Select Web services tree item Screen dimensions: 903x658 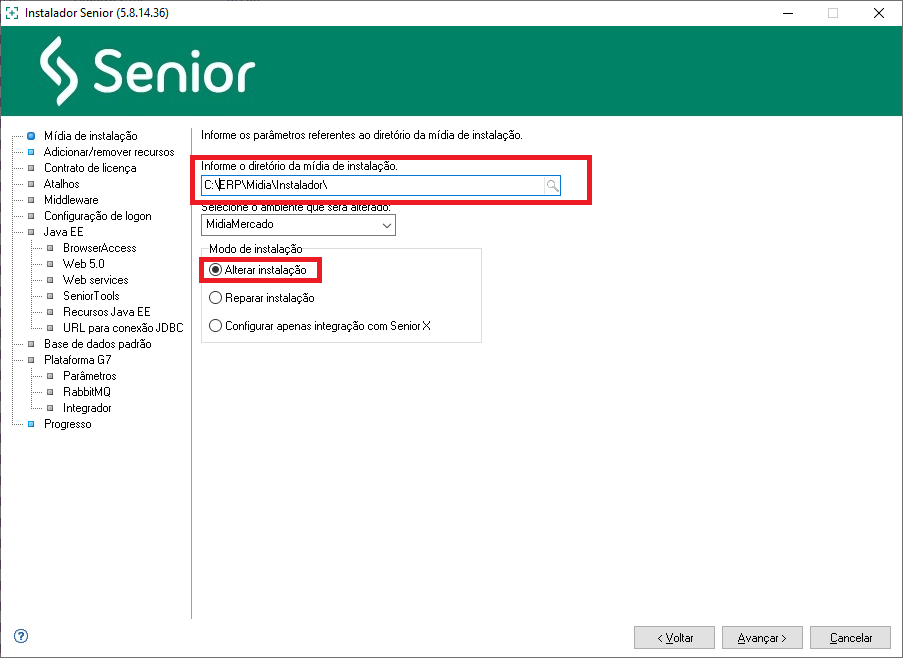[96, 280]
